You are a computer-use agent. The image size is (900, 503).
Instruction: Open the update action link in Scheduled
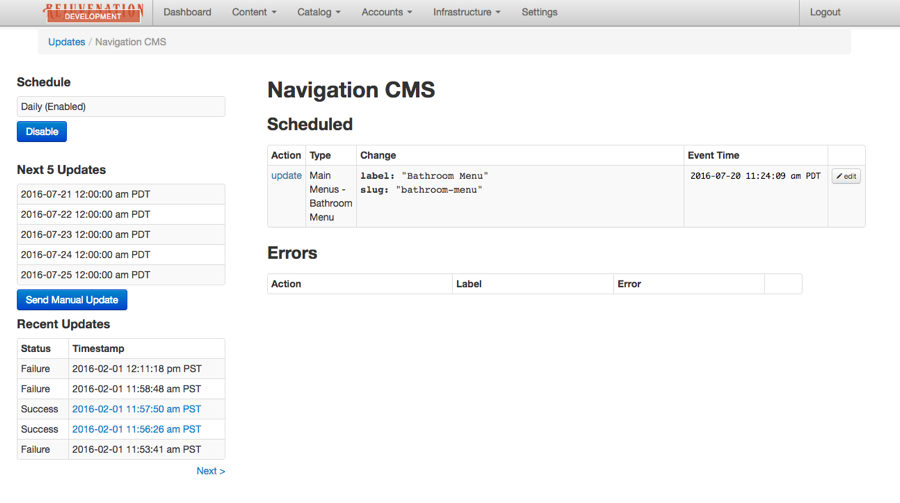tap(286, 176)
